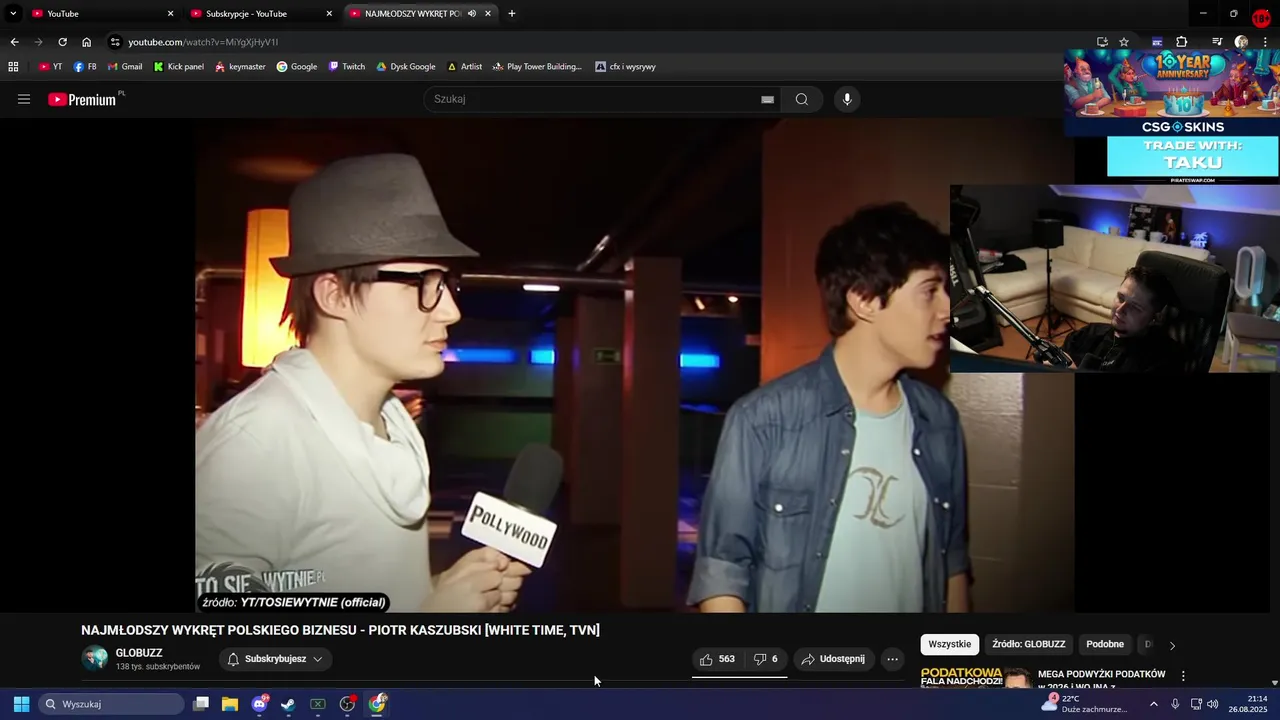The image size is (1280, 720).
Task: Open File Explorer from the taskbar
Action: (230, 704)
